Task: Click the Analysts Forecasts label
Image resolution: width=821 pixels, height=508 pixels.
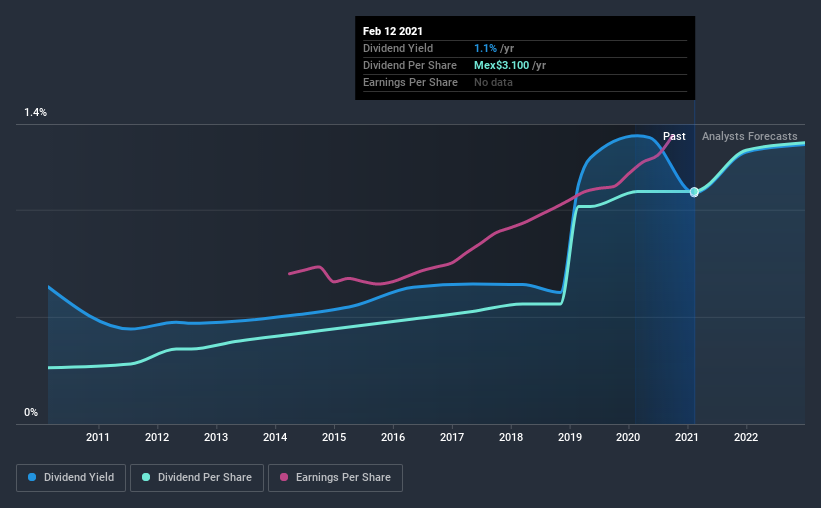Action: 749,136
